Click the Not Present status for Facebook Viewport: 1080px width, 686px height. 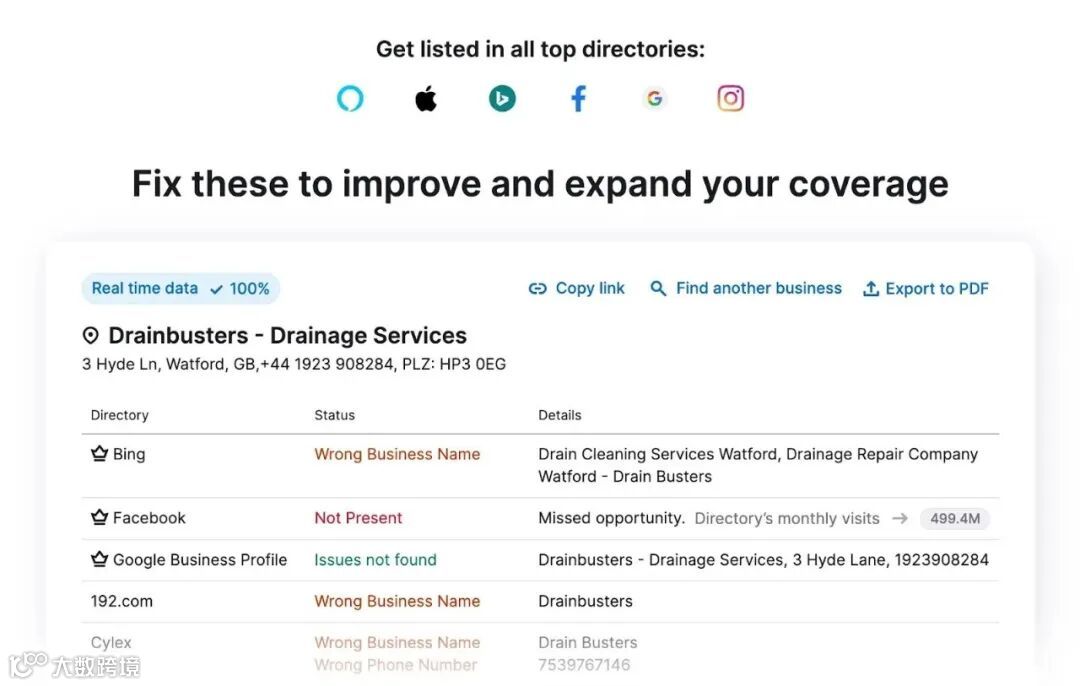click(x=358, y=518)
